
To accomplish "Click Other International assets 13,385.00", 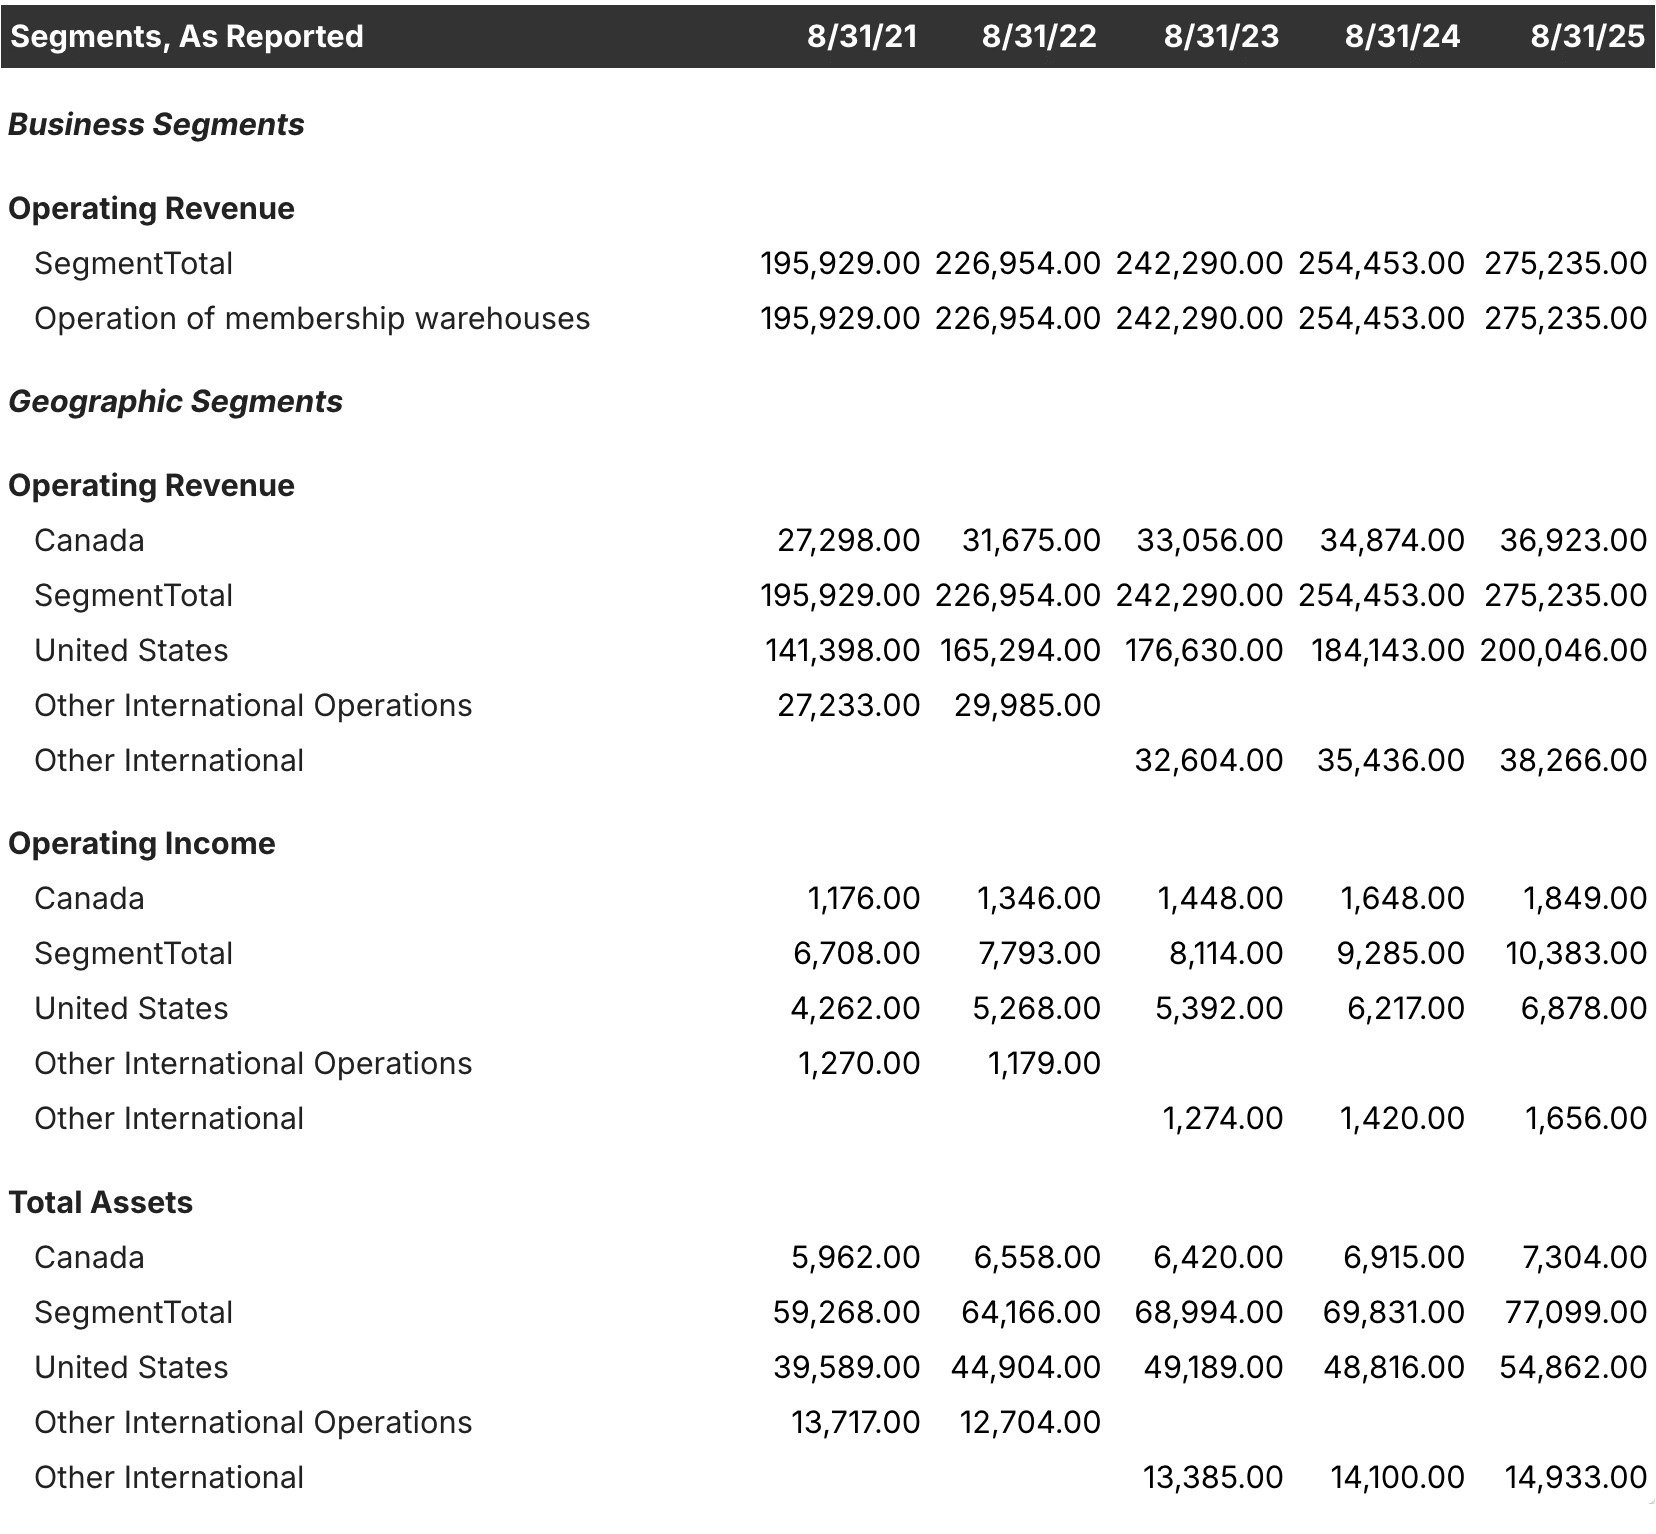I will [x=1213, y=1478].
